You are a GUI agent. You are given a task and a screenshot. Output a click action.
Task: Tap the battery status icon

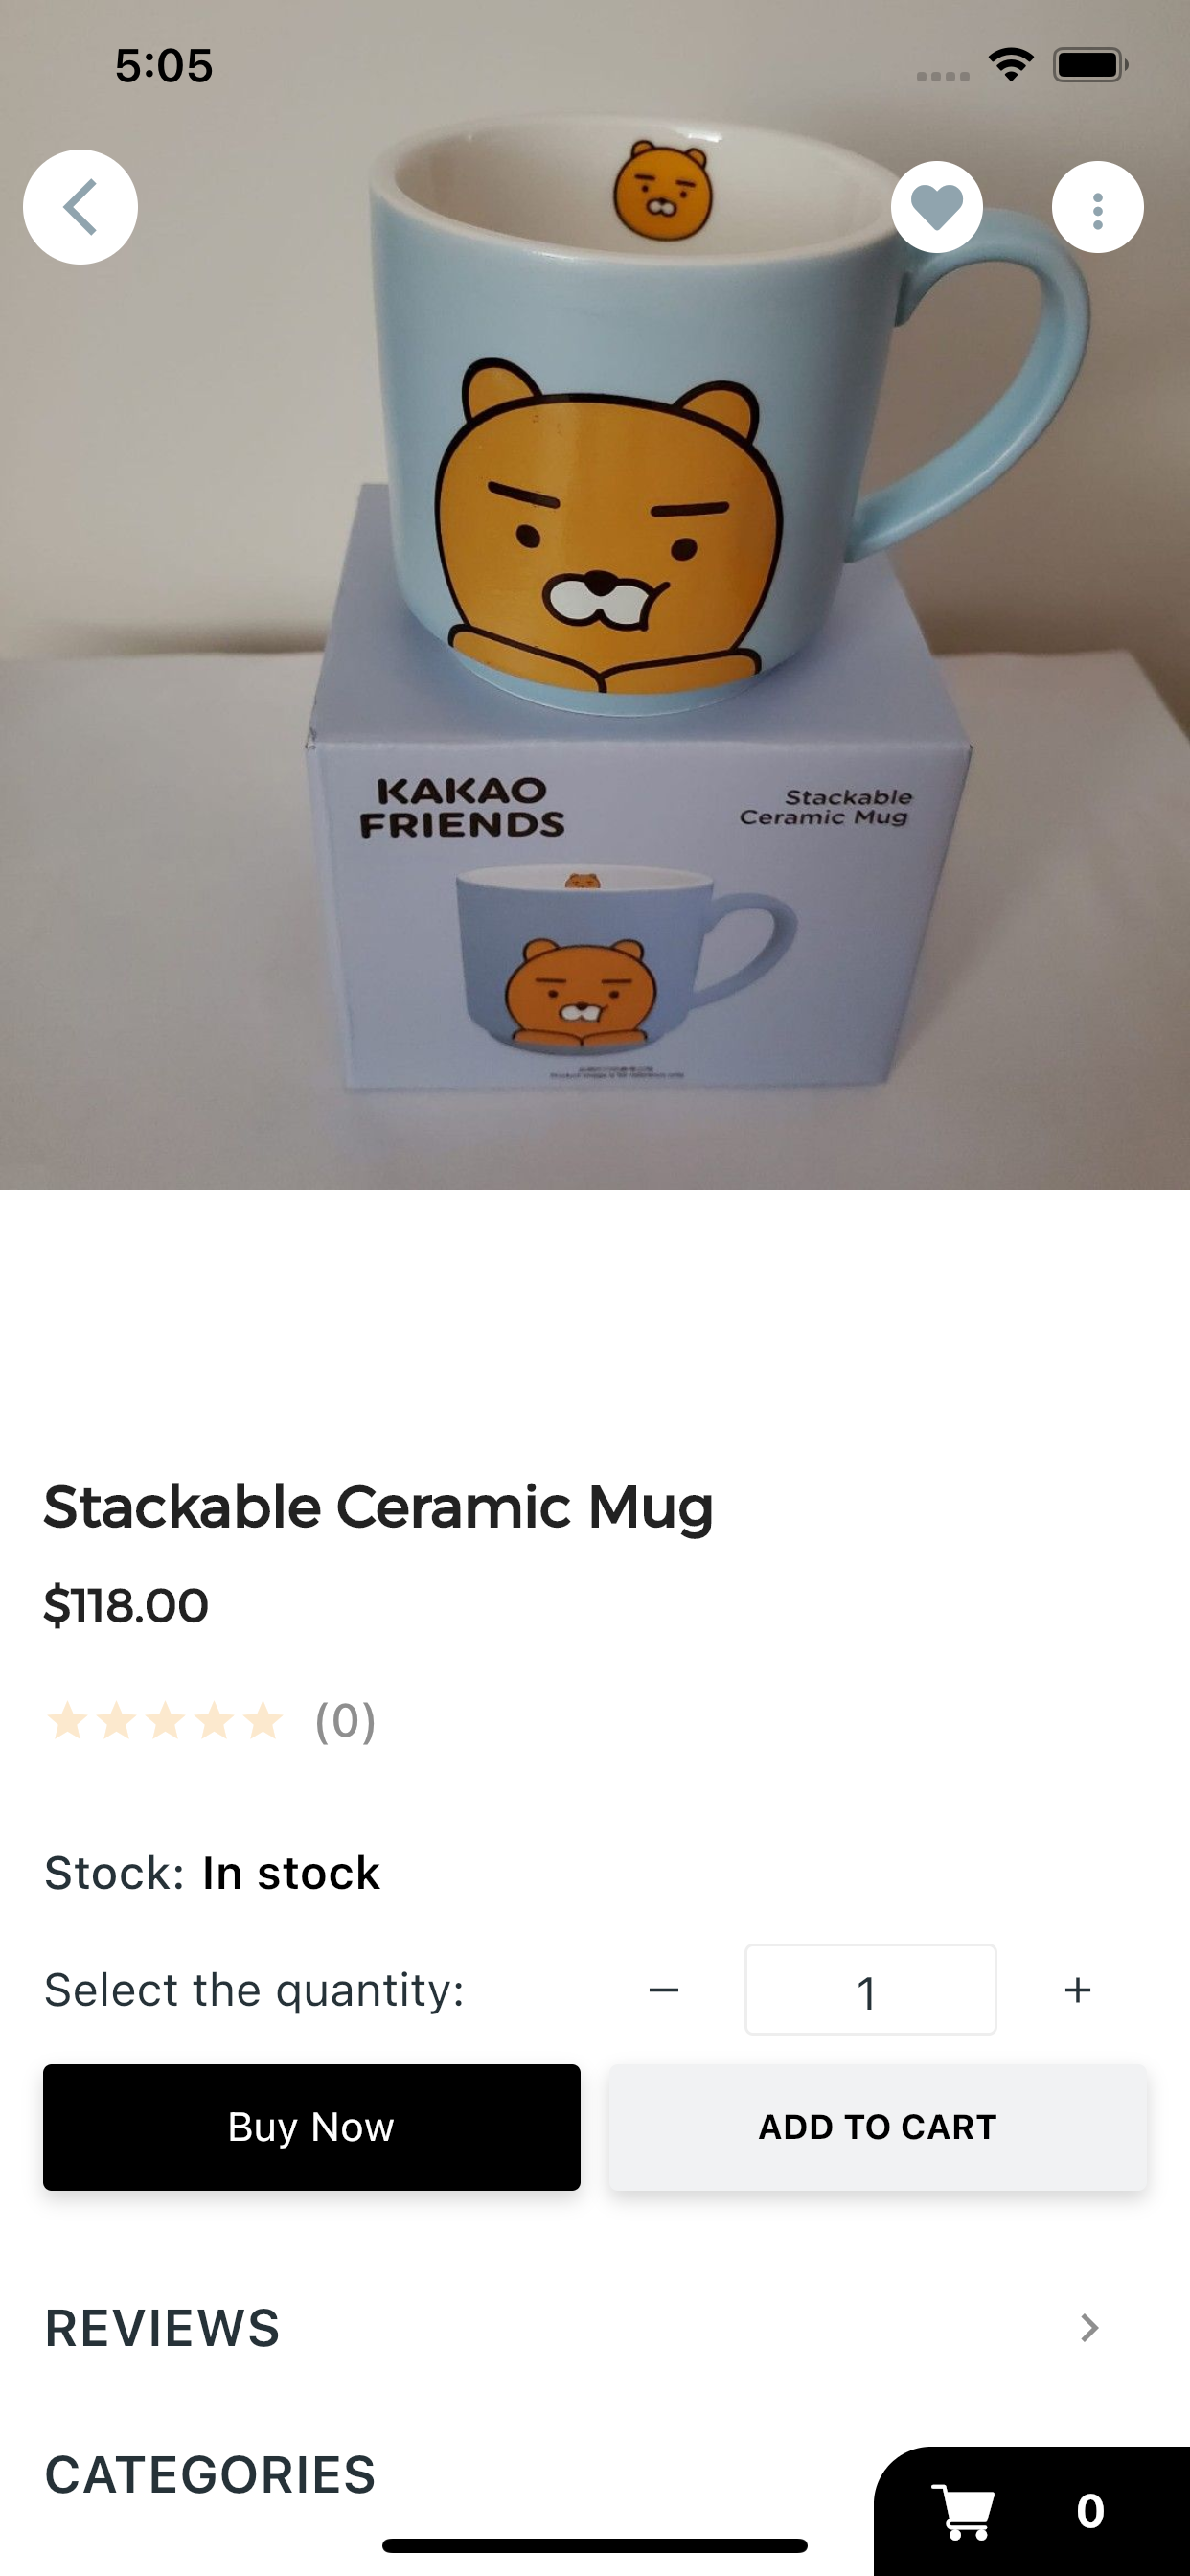1090,65
